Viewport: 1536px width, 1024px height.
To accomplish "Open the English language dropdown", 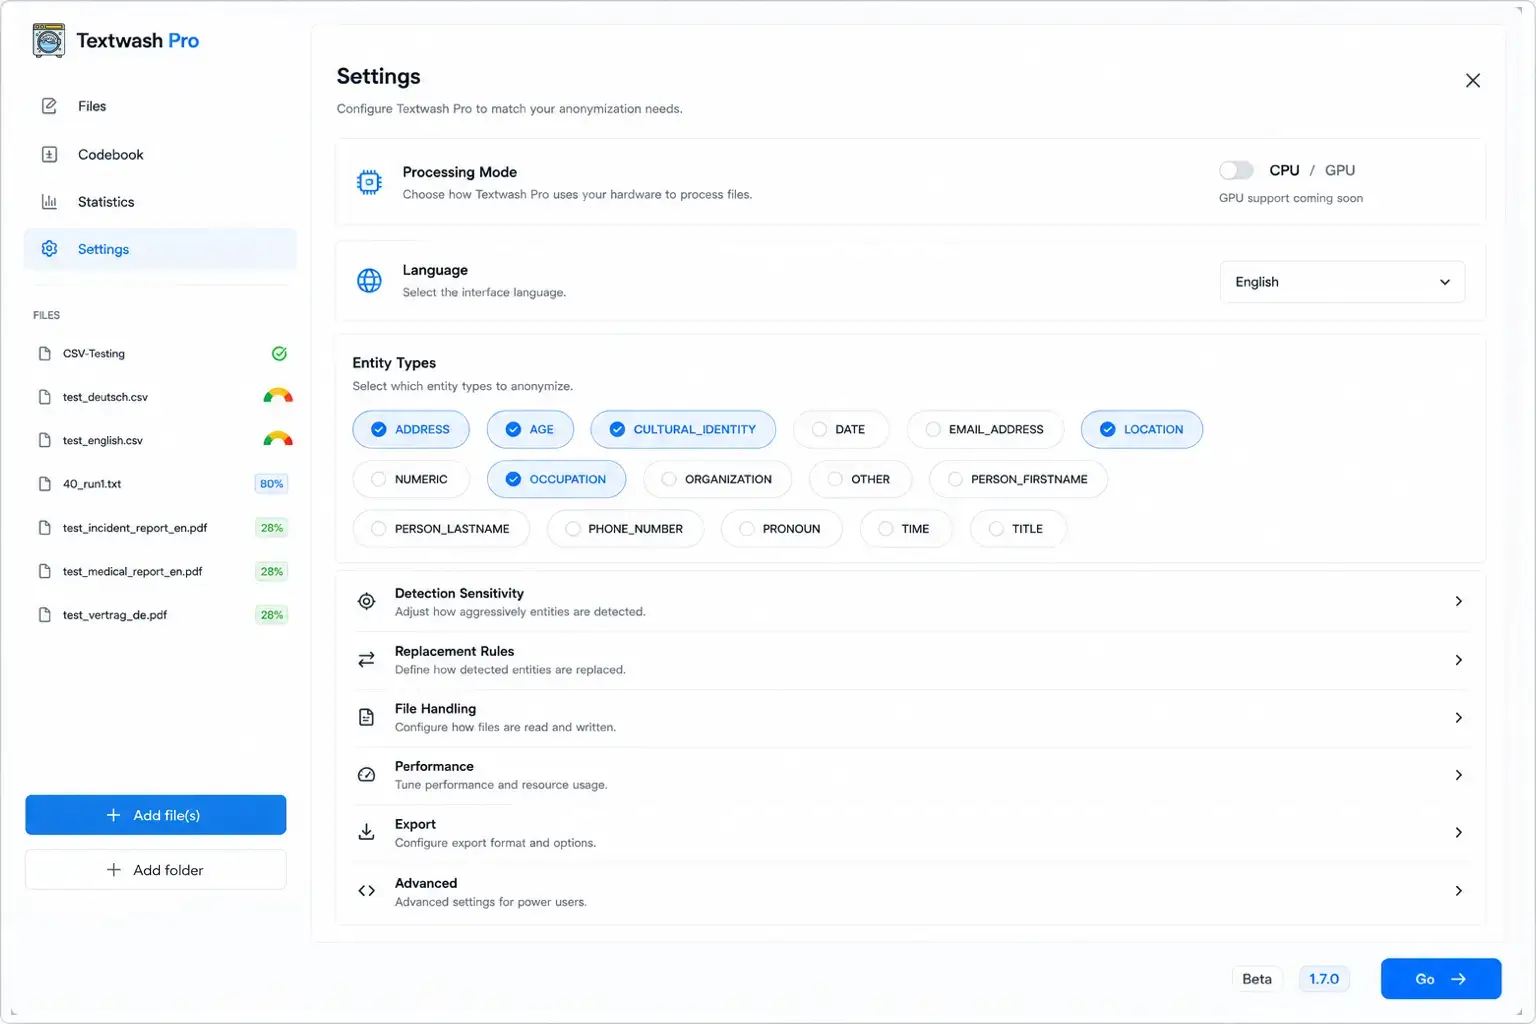I will (1342, 282).
